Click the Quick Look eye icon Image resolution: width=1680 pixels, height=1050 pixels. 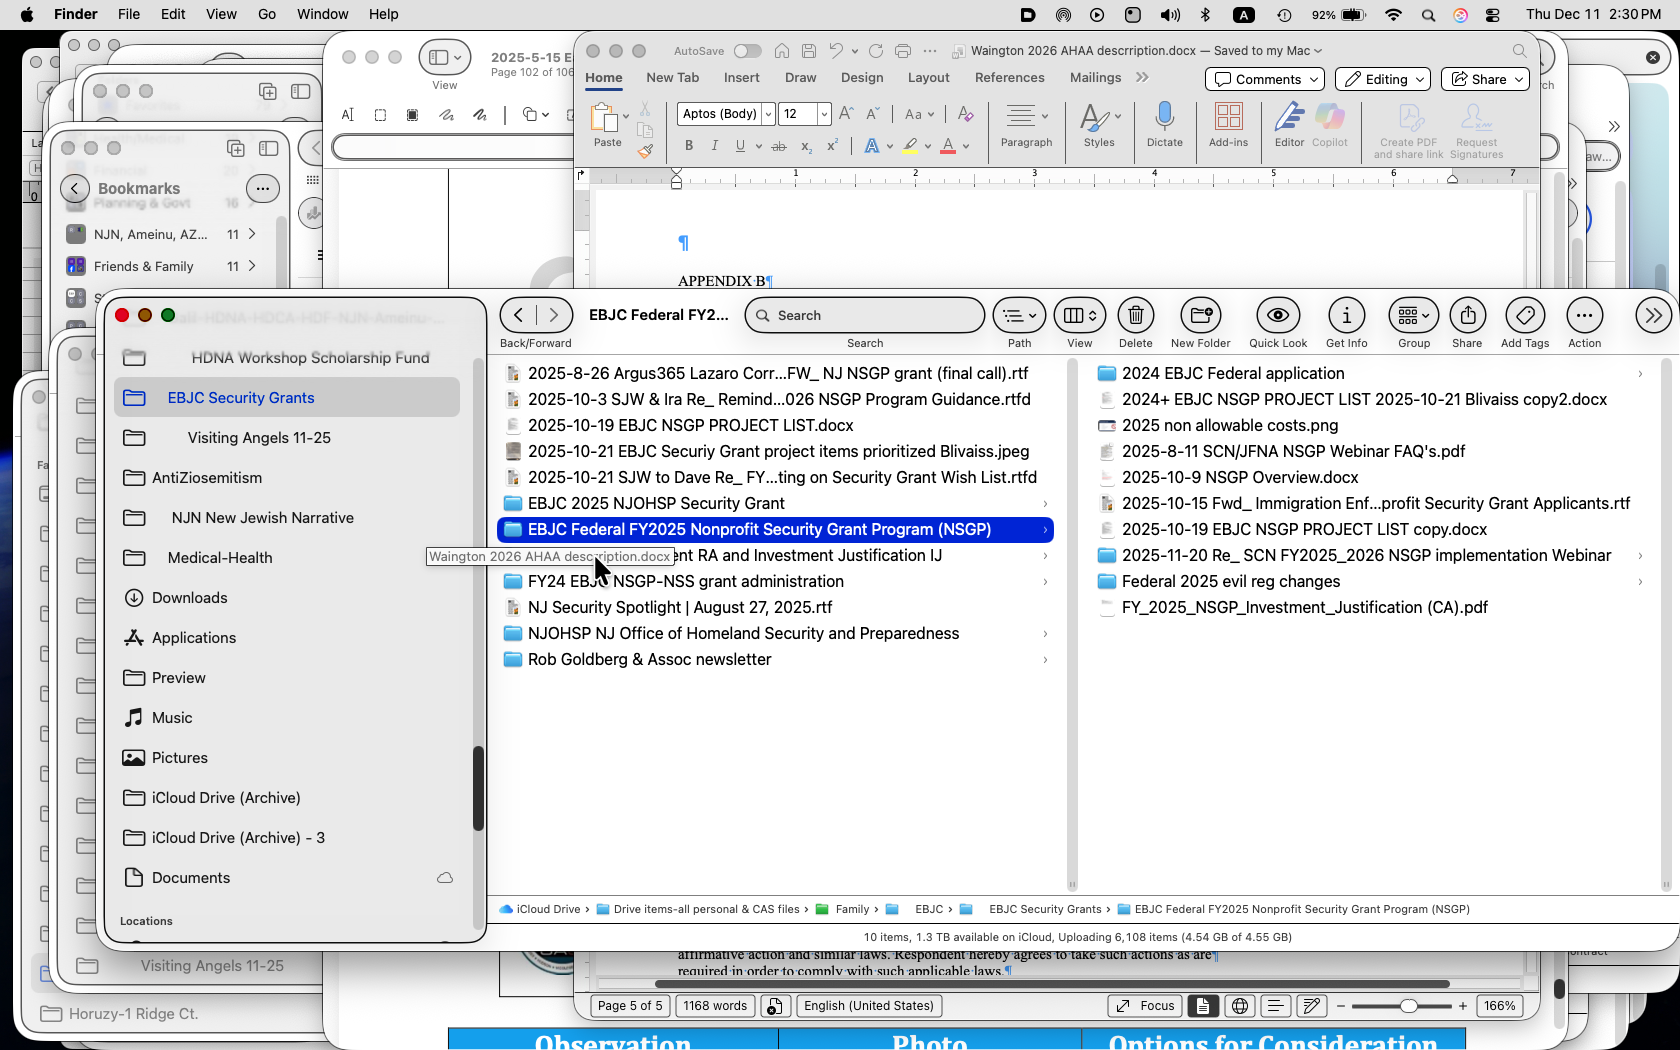coord(1277,316)
